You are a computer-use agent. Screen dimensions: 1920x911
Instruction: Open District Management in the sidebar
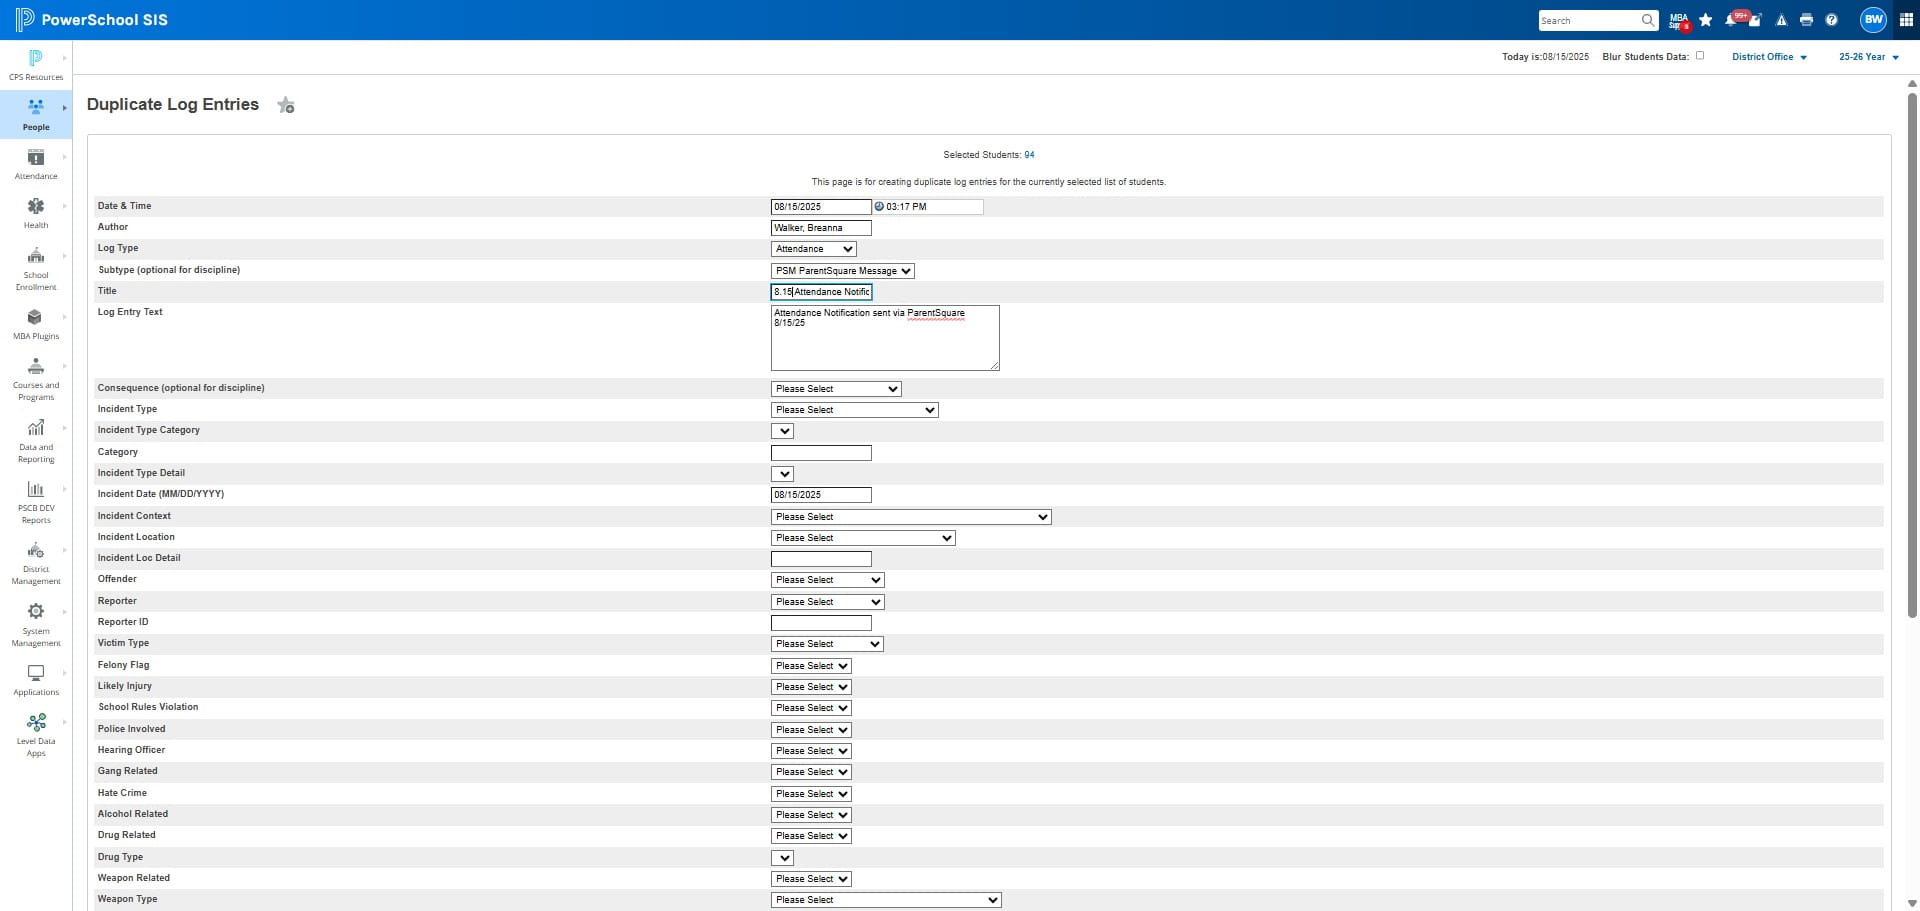tap(36, 563)
